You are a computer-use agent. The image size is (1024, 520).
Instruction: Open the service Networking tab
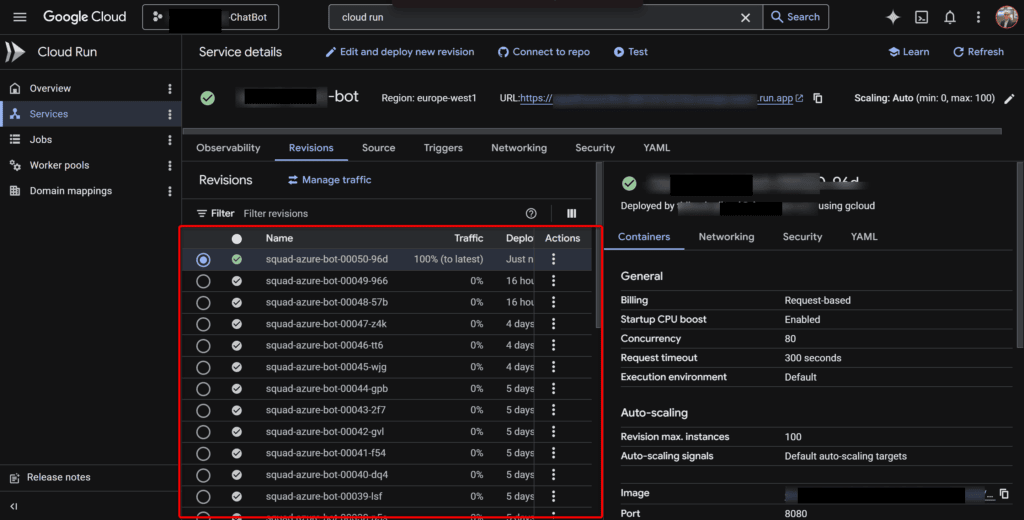coord(519,148)
